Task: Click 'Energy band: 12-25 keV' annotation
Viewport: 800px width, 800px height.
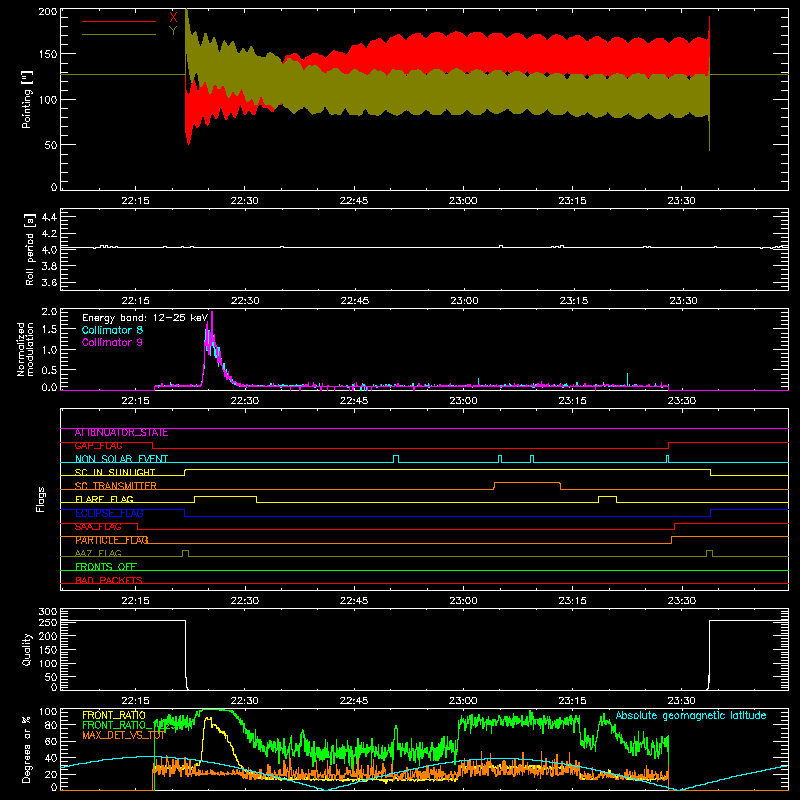Action: [x=145, y=318]
